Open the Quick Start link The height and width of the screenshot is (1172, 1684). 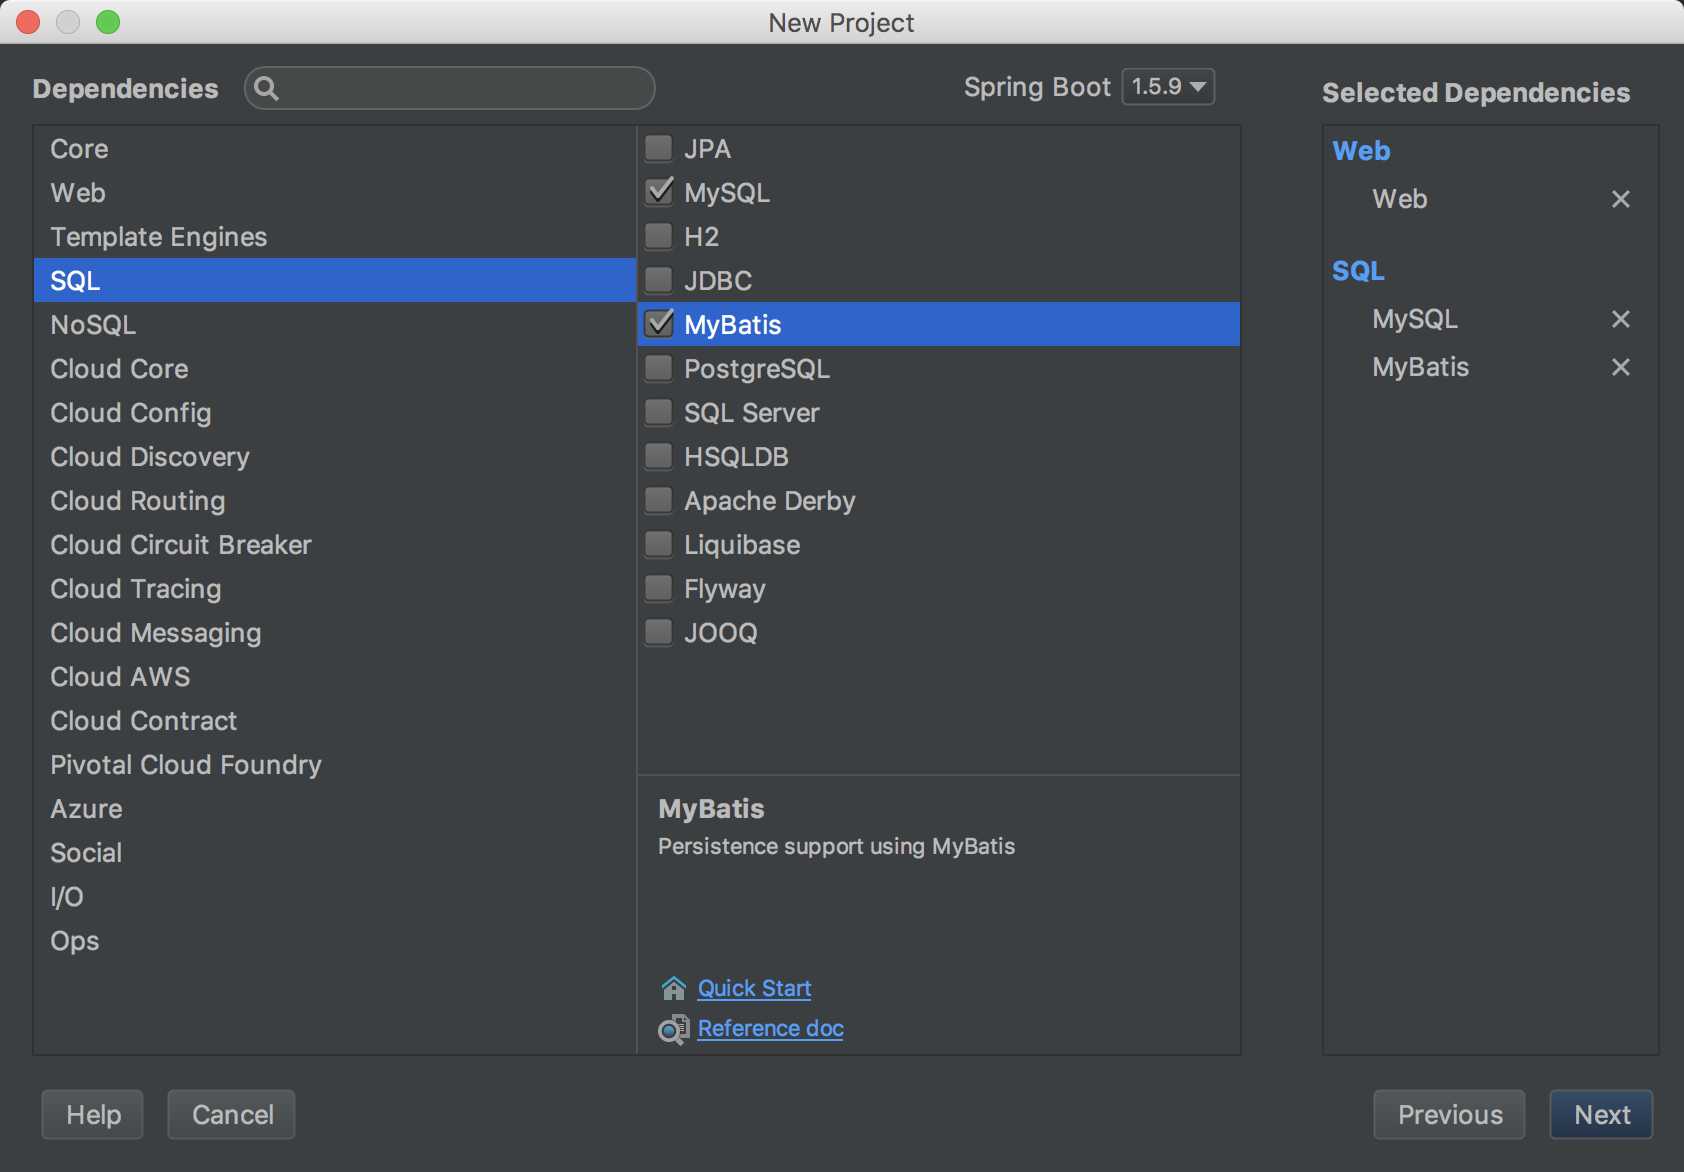(754, 988)
